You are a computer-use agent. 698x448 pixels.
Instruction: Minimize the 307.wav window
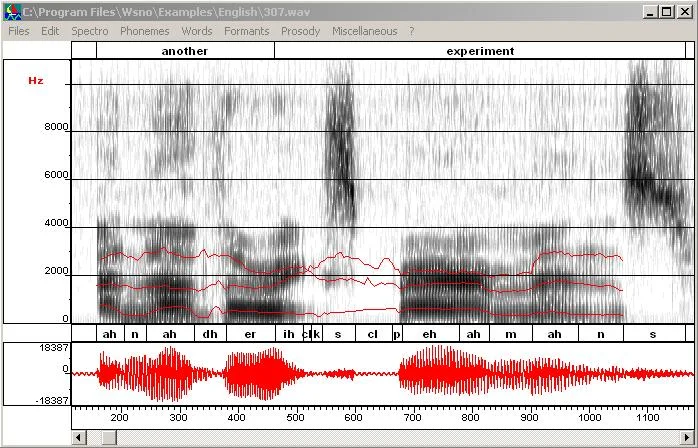tap(650, 12)
